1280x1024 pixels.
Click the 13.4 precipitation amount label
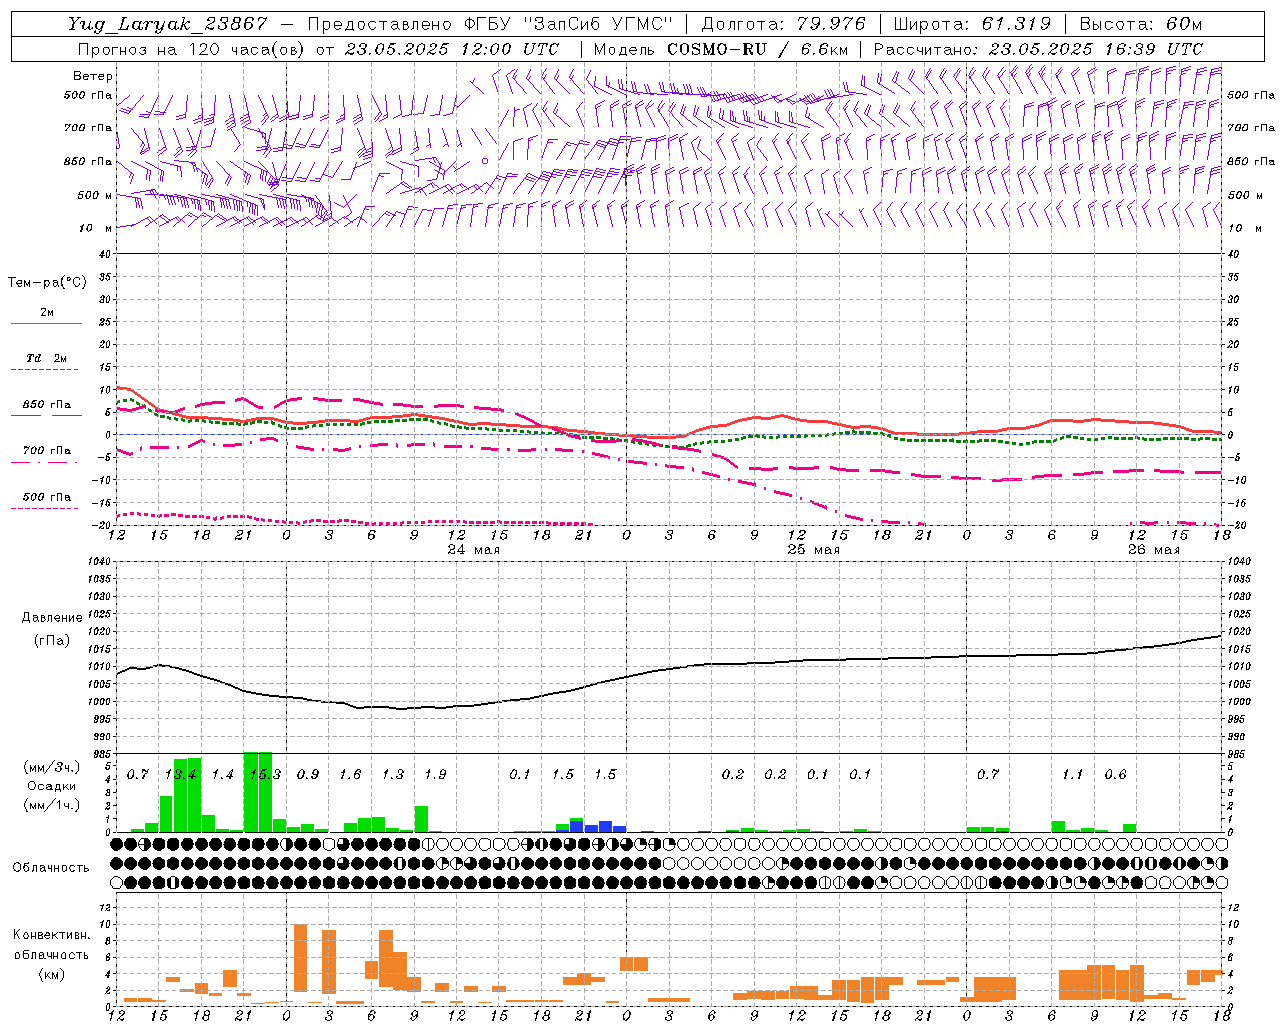[x=180, y=774]
